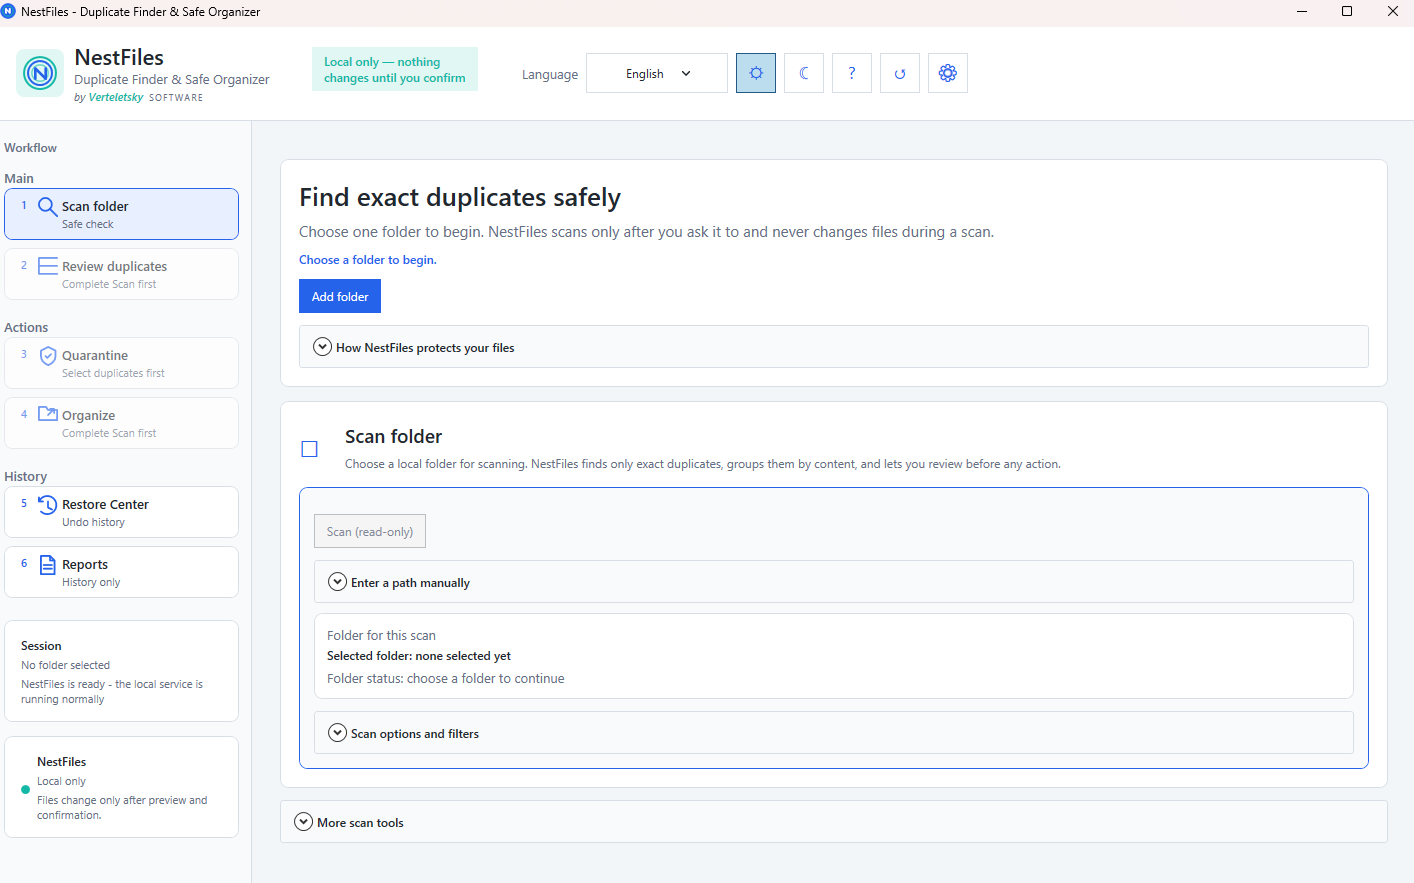This screenshot has height=883, width=1414.
Task: Click the Review duplicates list icon
Action: (47, 266)
